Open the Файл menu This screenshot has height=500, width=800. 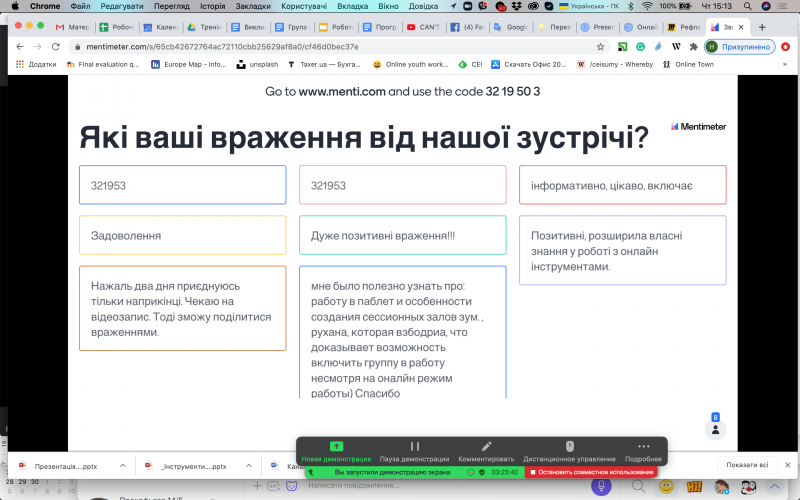tap(80, 6)
